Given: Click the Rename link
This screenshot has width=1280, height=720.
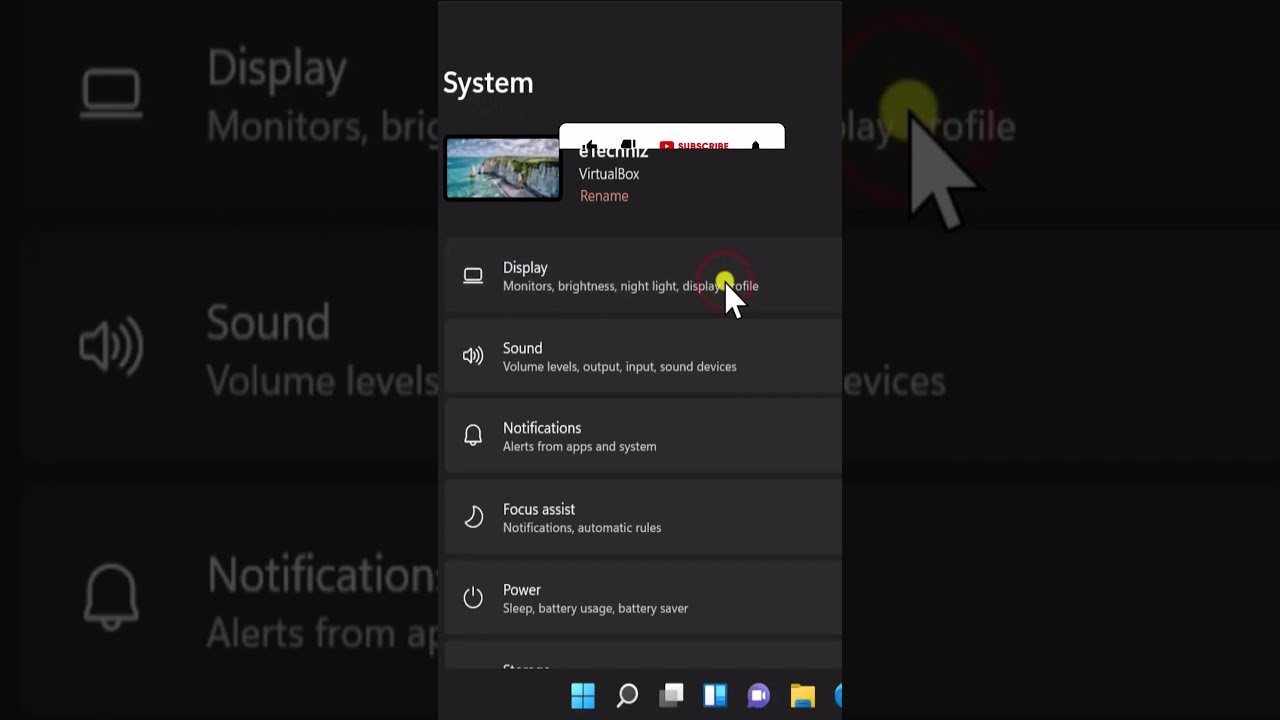Looking at the screenshot, I should point(604,196).
